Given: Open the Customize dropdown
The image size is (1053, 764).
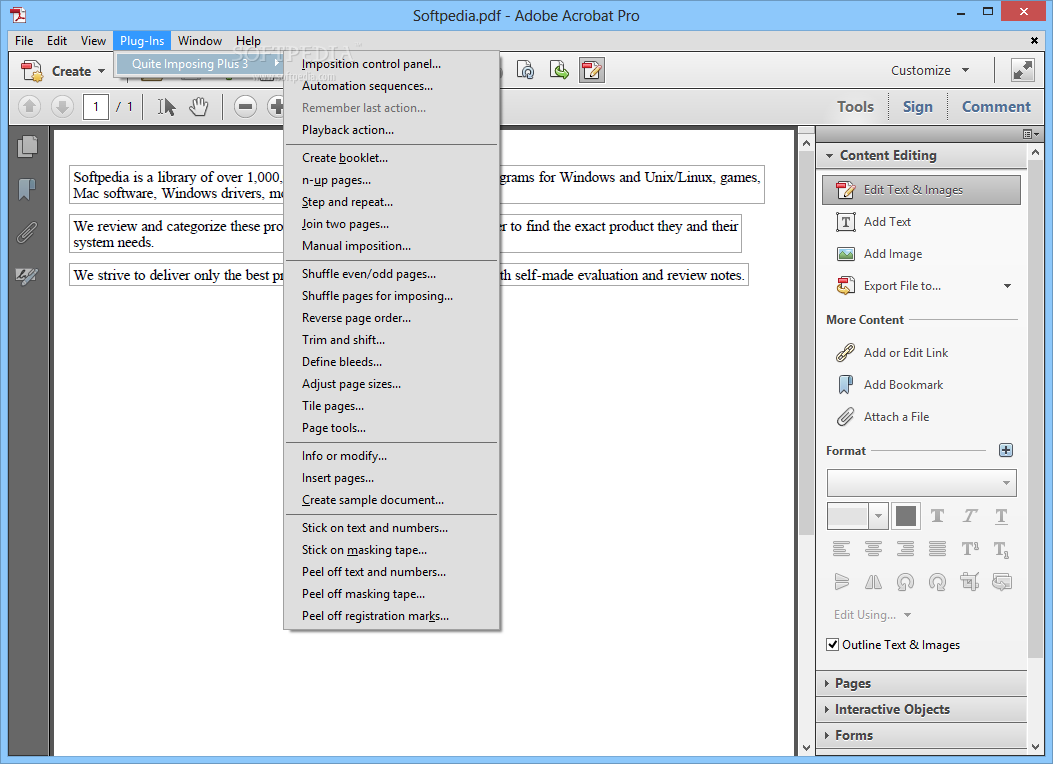Looking at the screenshot, I should 930,70.
